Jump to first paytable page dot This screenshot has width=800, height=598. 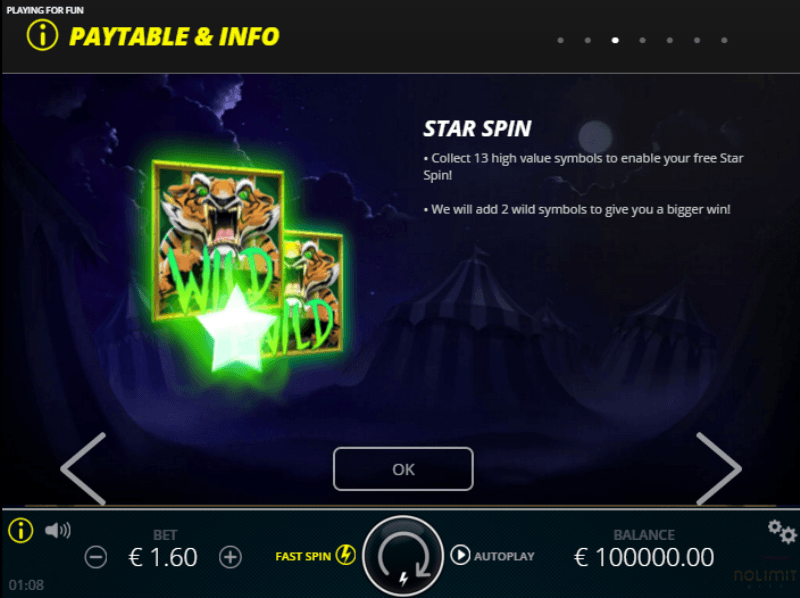click(561, 40)
